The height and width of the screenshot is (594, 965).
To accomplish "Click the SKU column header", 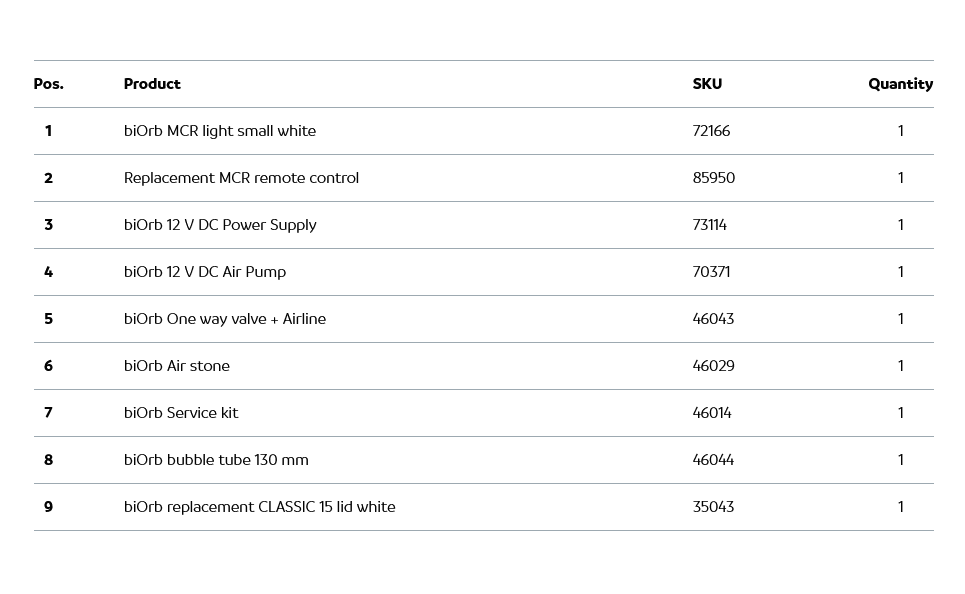I will 707,84.
